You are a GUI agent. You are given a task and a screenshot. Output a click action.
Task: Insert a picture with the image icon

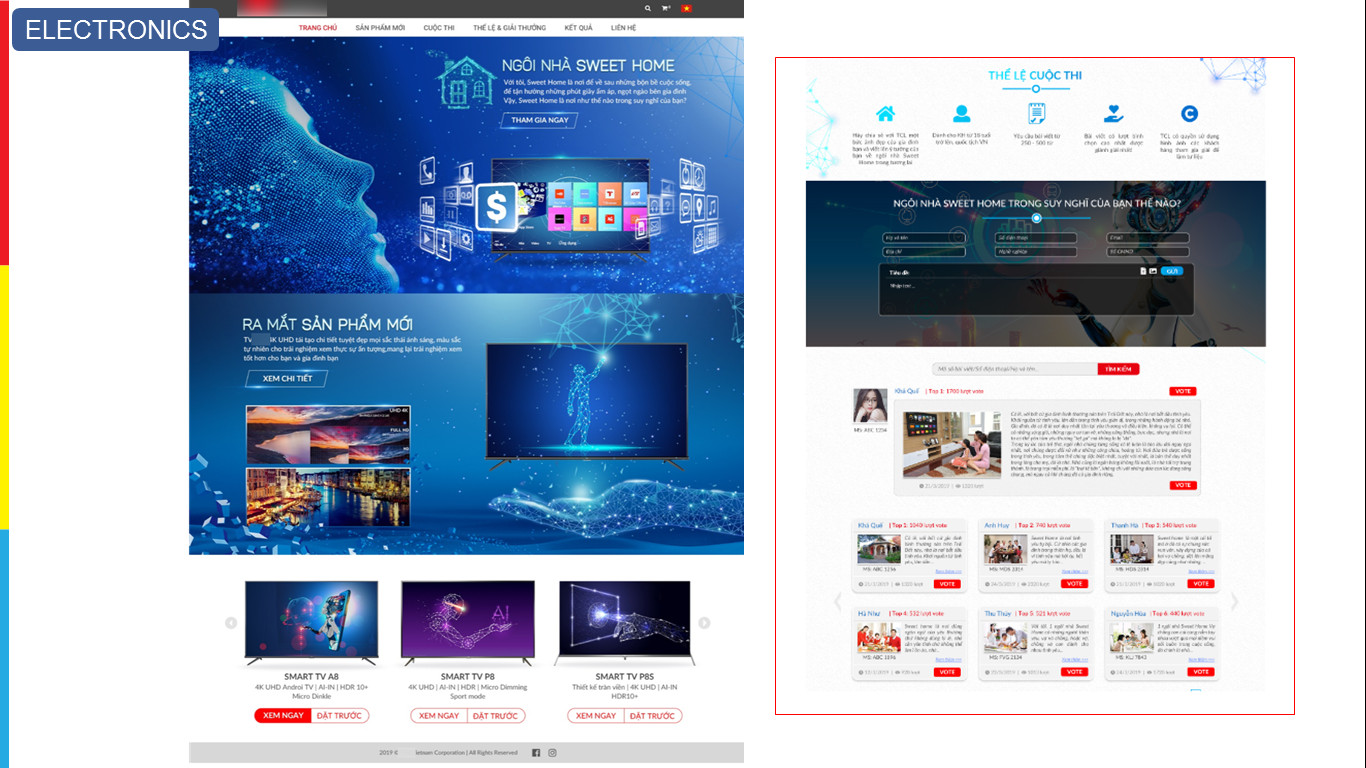(x=1152, y=271)
